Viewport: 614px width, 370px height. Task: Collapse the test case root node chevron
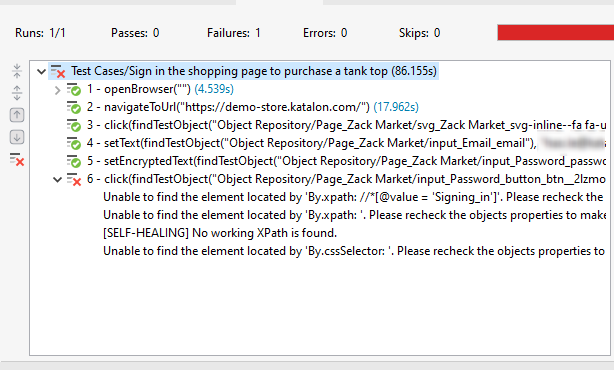(41, 72)
